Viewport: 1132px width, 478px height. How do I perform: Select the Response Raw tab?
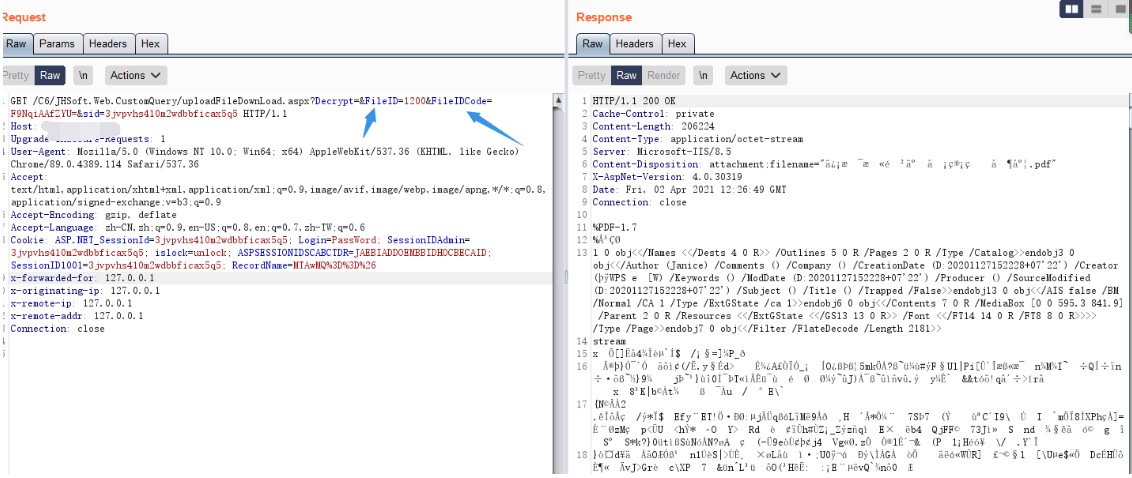[x=592, y=44]
